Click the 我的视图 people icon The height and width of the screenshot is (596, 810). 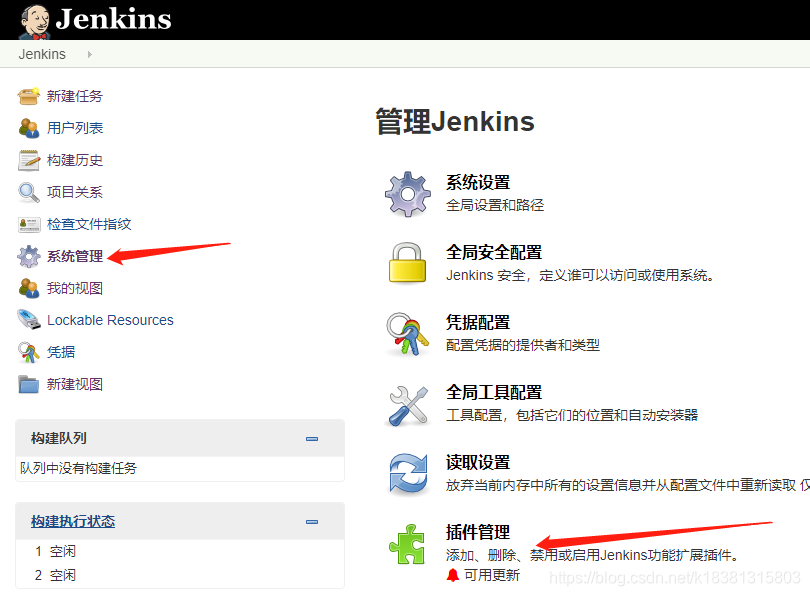(x=28, y=288)
